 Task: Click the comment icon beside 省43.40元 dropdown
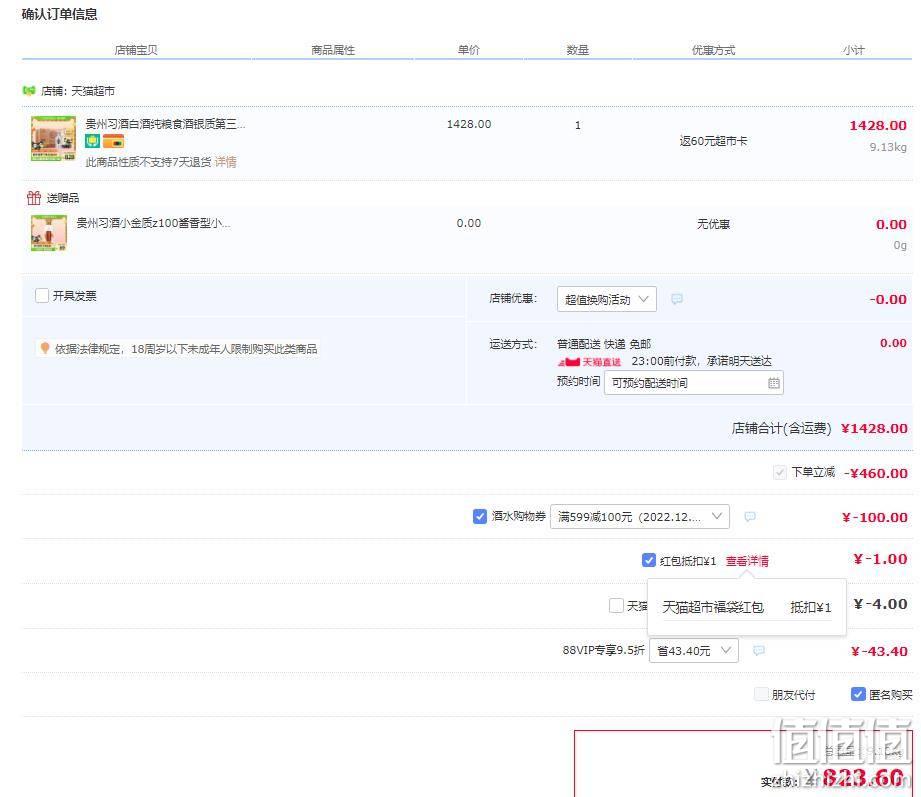pyautogui.click(x=759, y=651)
